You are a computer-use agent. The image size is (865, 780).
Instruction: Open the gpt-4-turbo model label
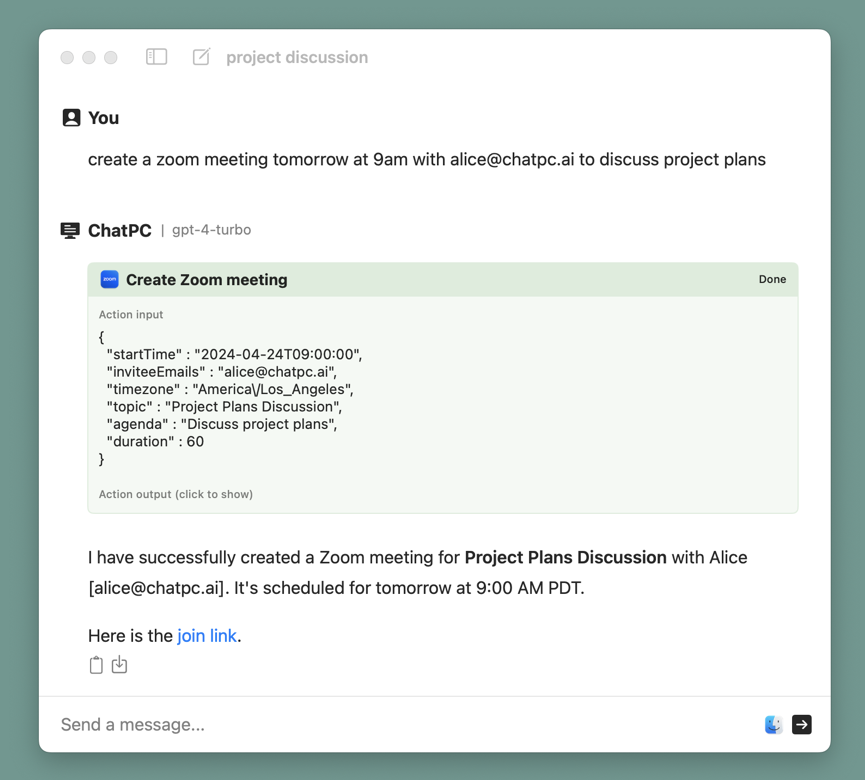click(x=211, y=230)
